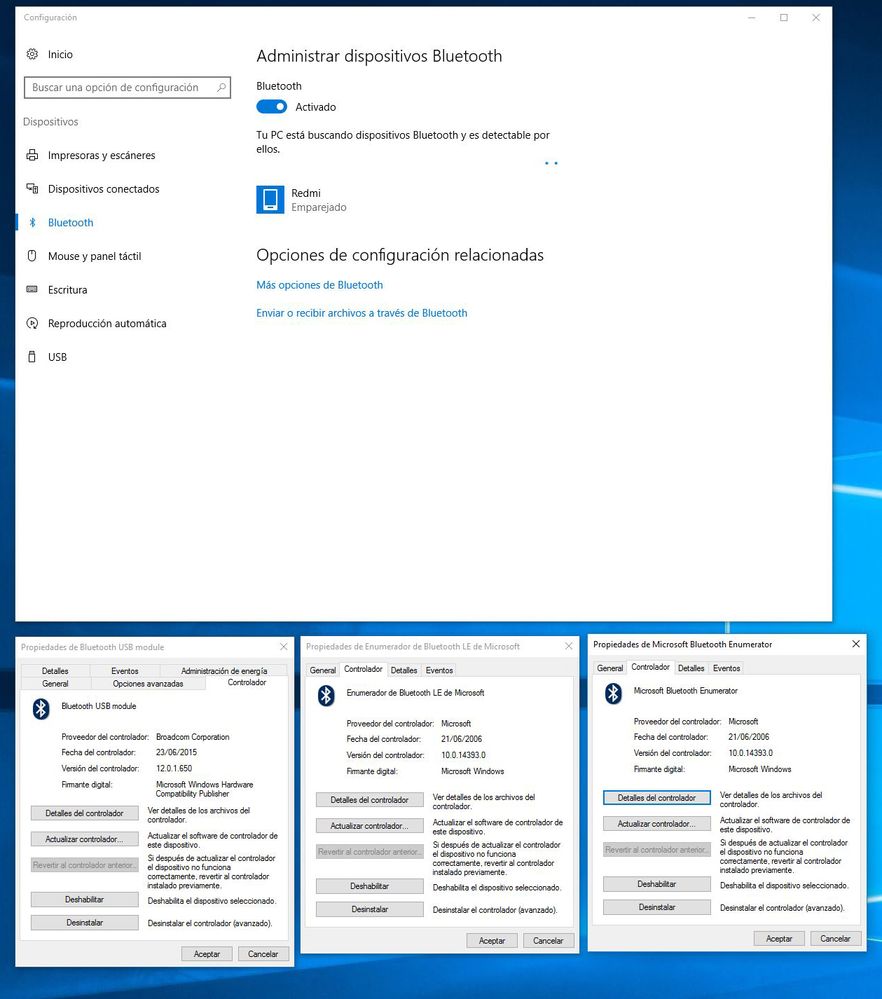Click Detalles del controlador in Microsoft Bluetooth Enumerator

[x=657, y=798]
